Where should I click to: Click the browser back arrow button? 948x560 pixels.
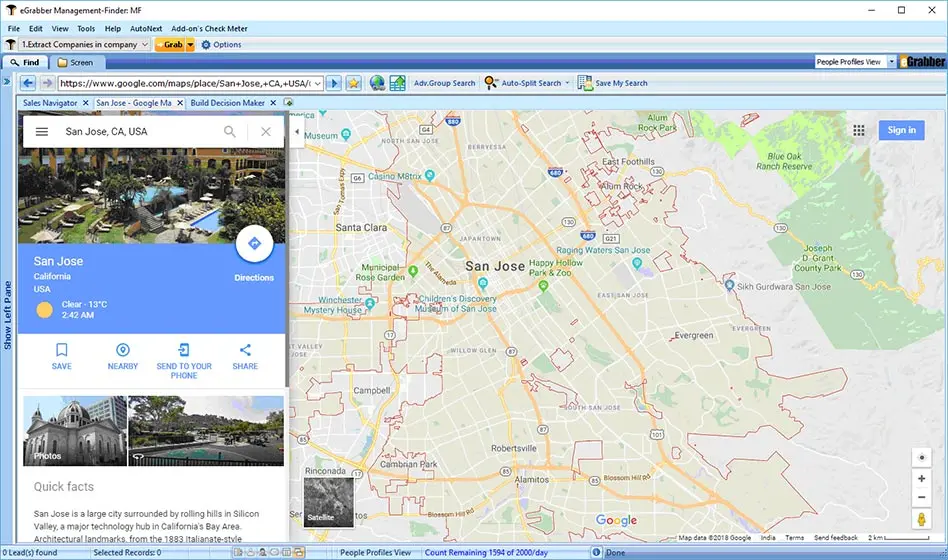tap(28, 83)
